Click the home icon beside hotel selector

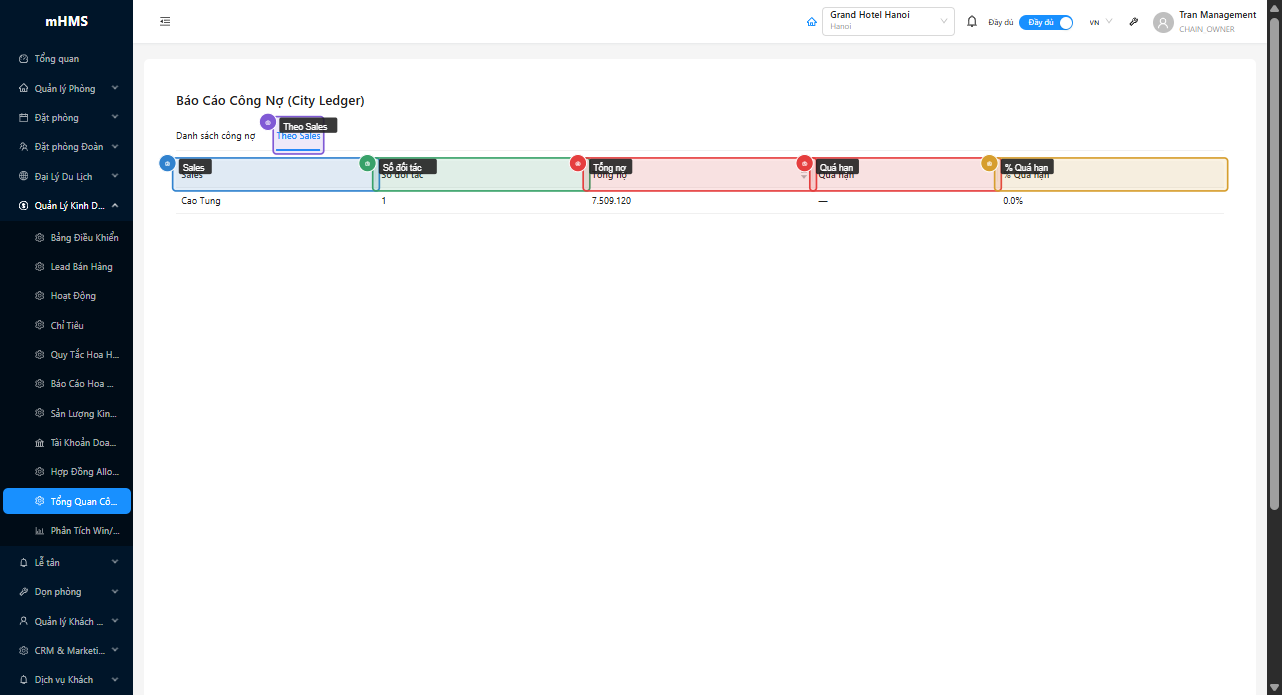811,22
